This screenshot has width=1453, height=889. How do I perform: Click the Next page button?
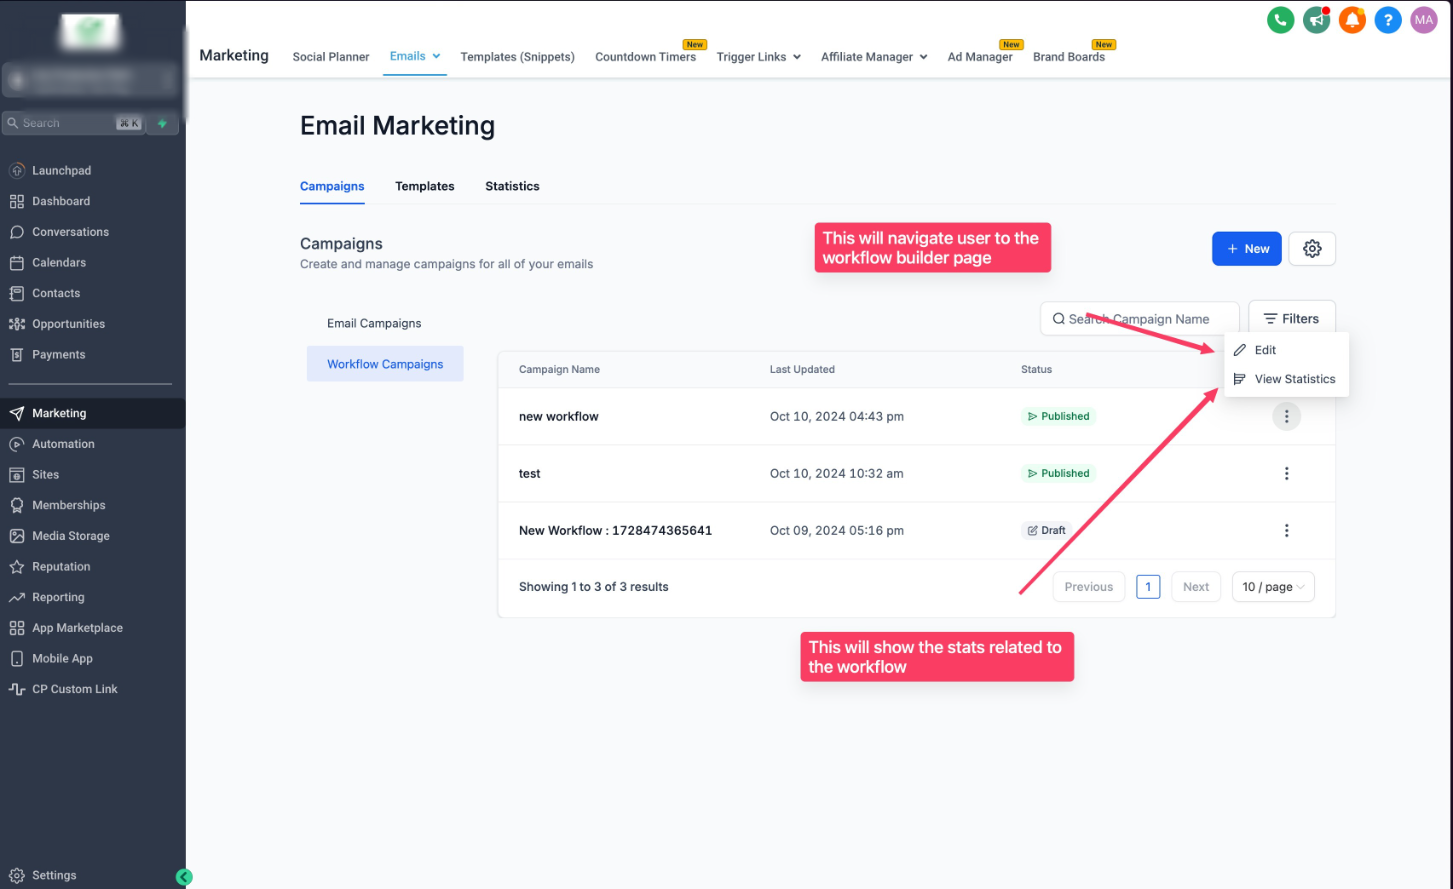(x=1196, y=587)
